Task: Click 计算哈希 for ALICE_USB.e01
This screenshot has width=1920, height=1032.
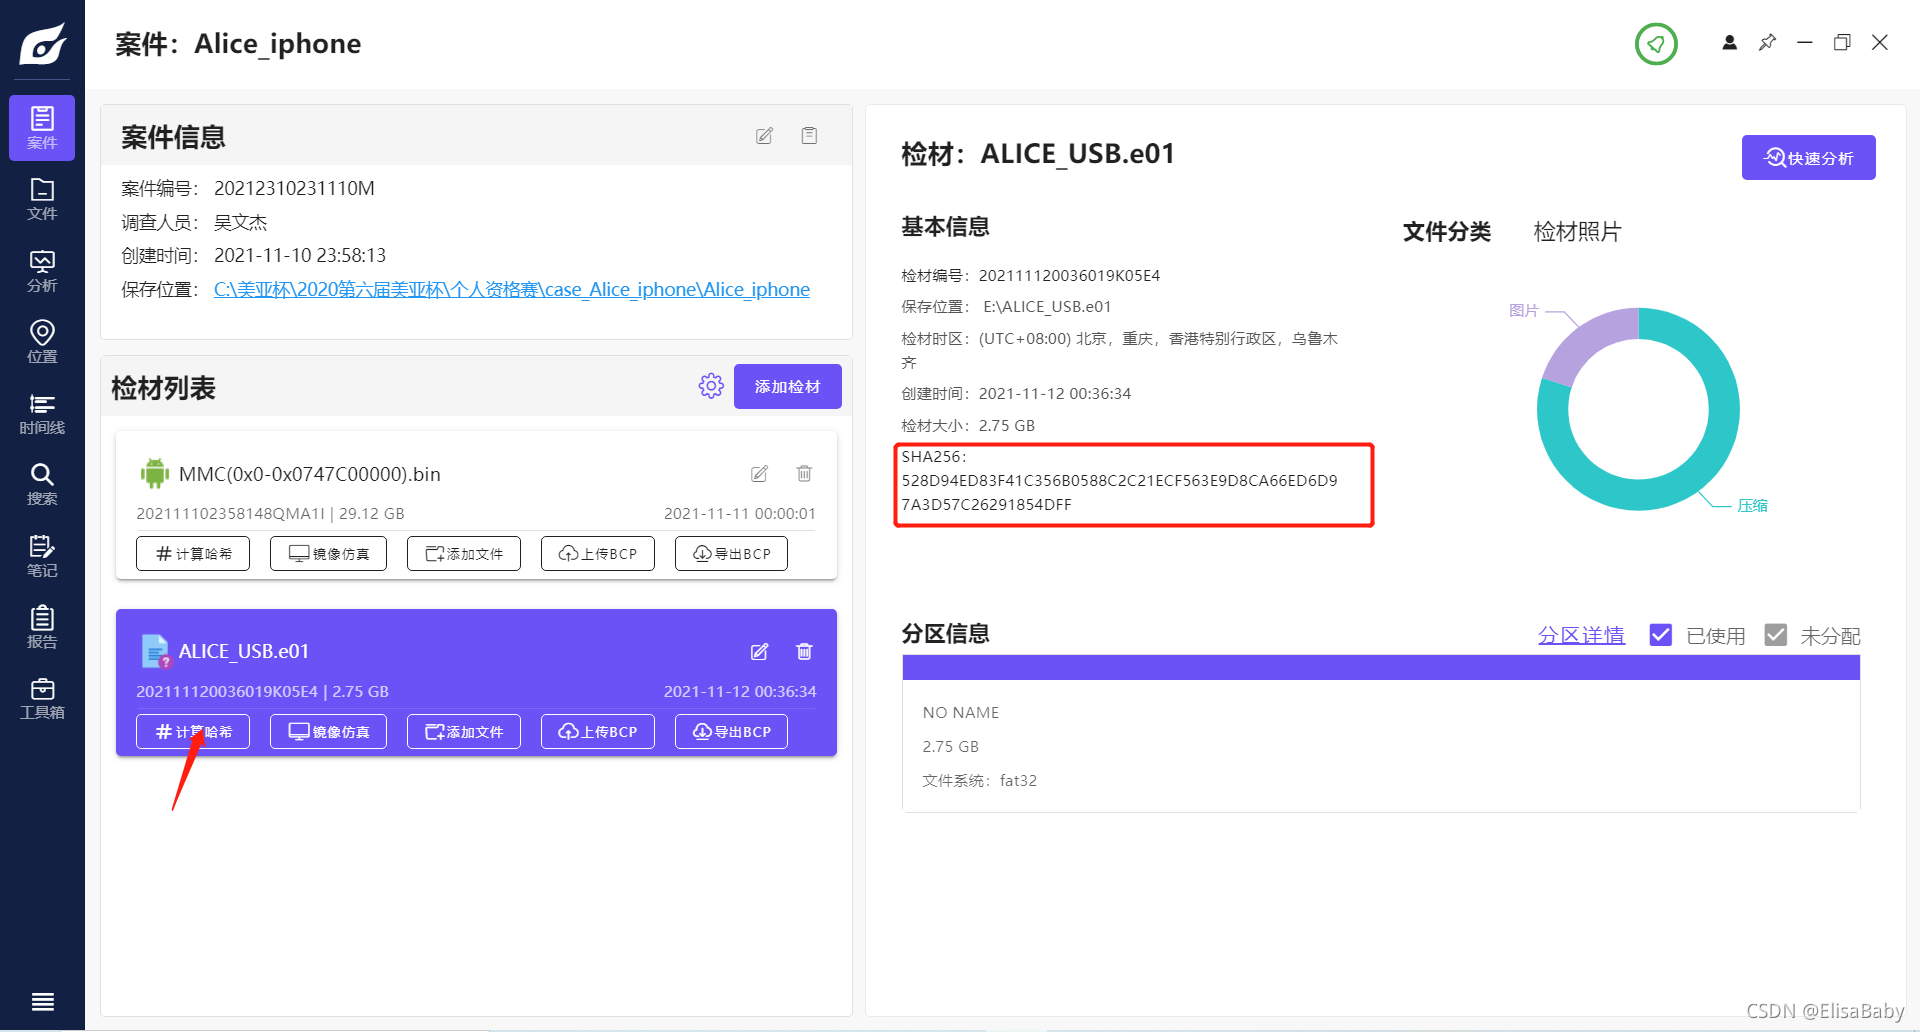Action: coord(193,732)
